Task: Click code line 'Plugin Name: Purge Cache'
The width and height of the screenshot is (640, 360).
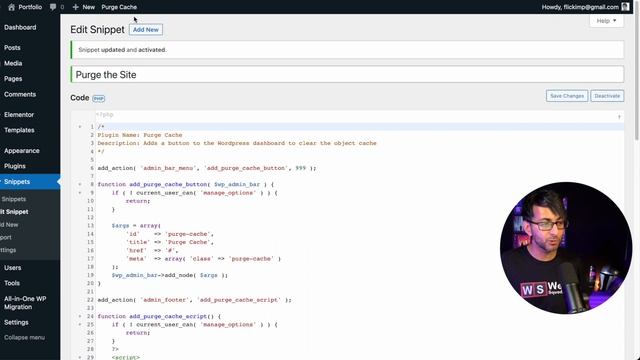Action: pos(140,135)
